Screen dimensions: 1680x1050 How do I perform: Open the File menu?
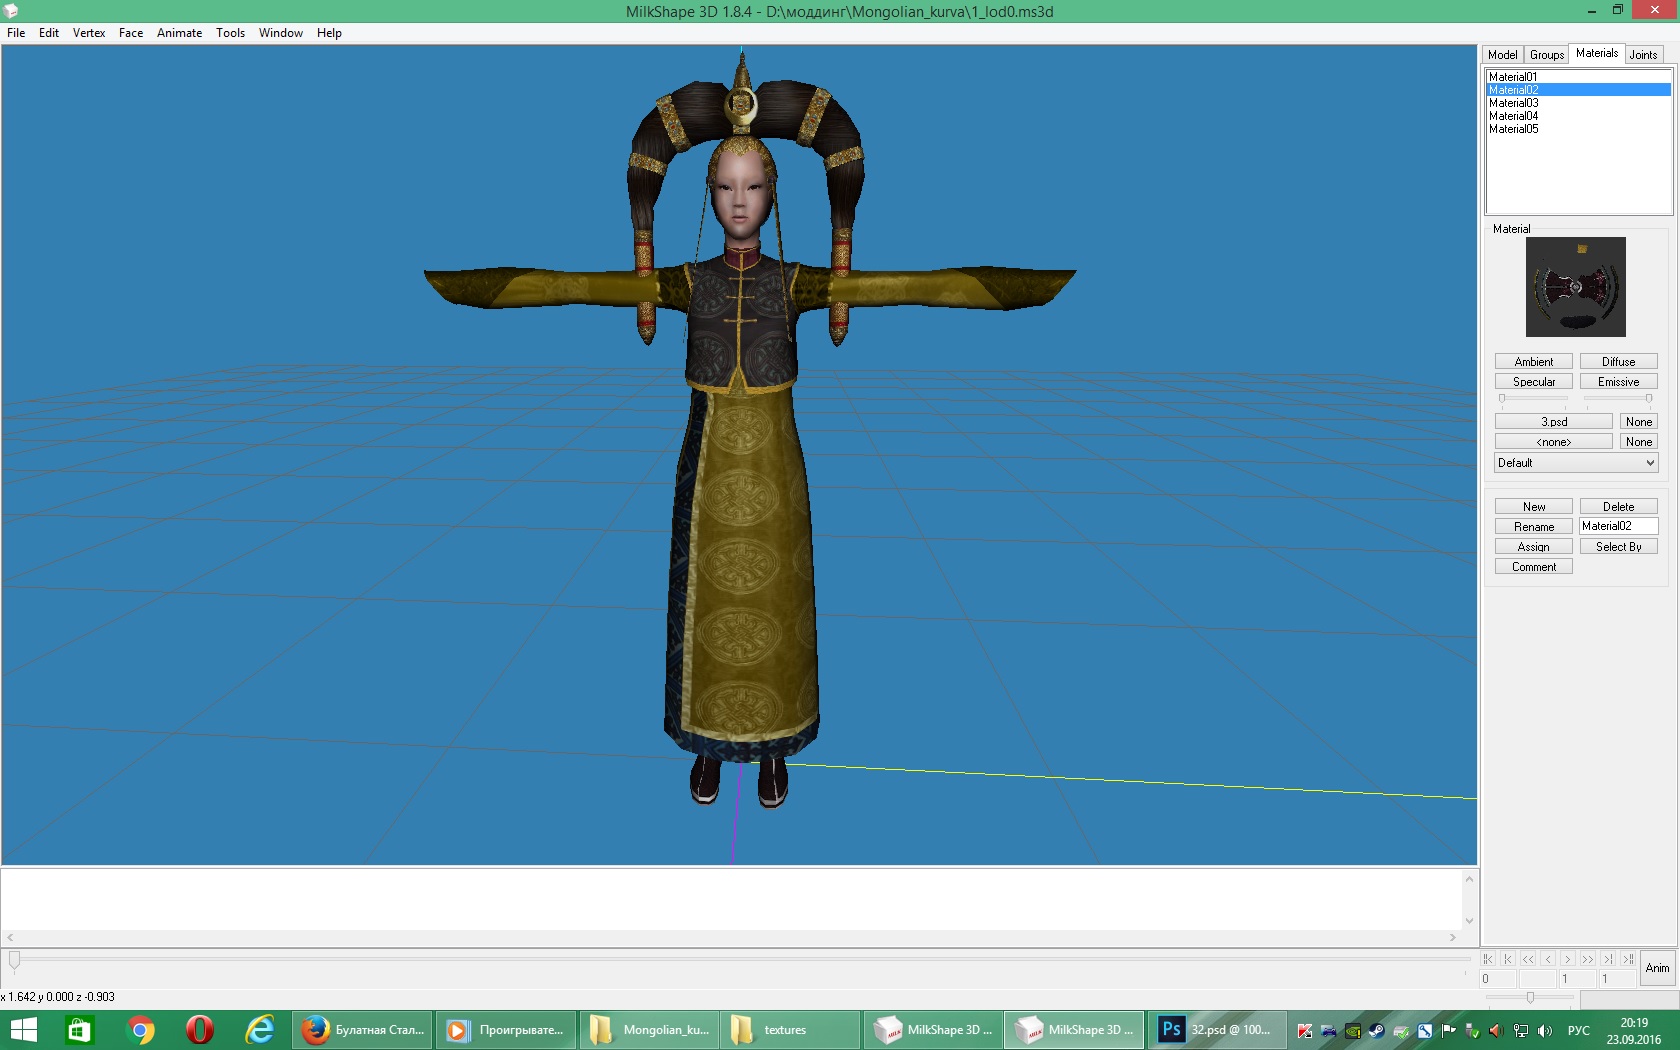[x=16, y=33]
